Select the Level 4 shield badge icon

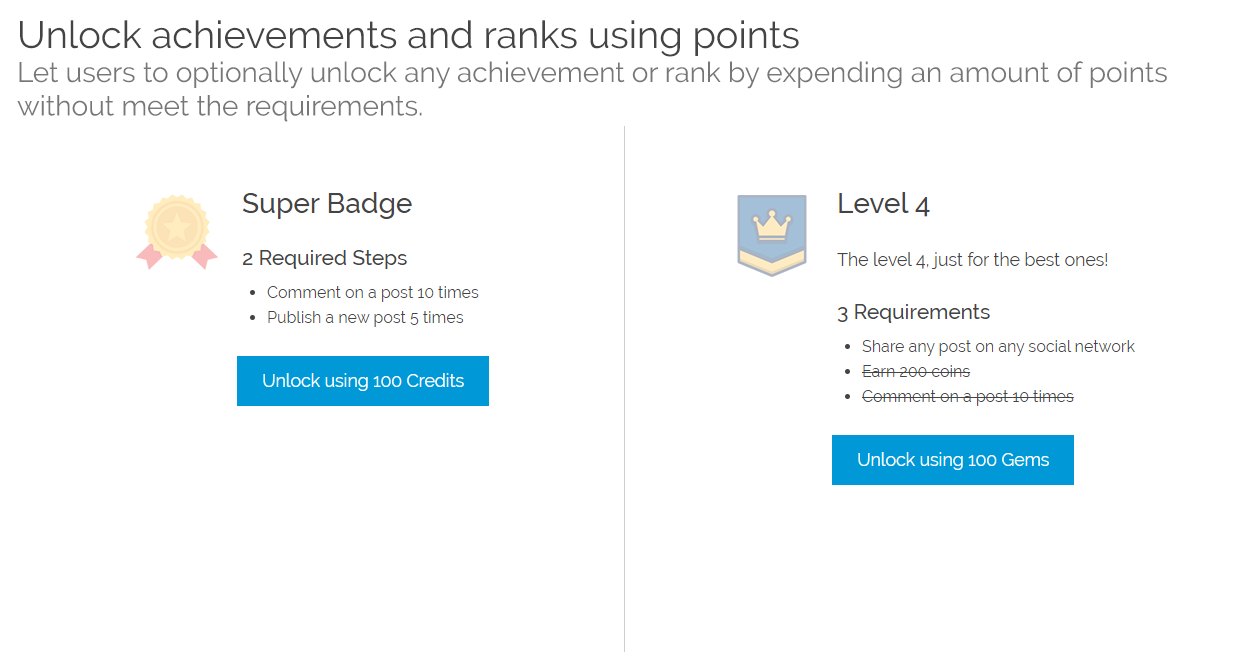[771, 233]
